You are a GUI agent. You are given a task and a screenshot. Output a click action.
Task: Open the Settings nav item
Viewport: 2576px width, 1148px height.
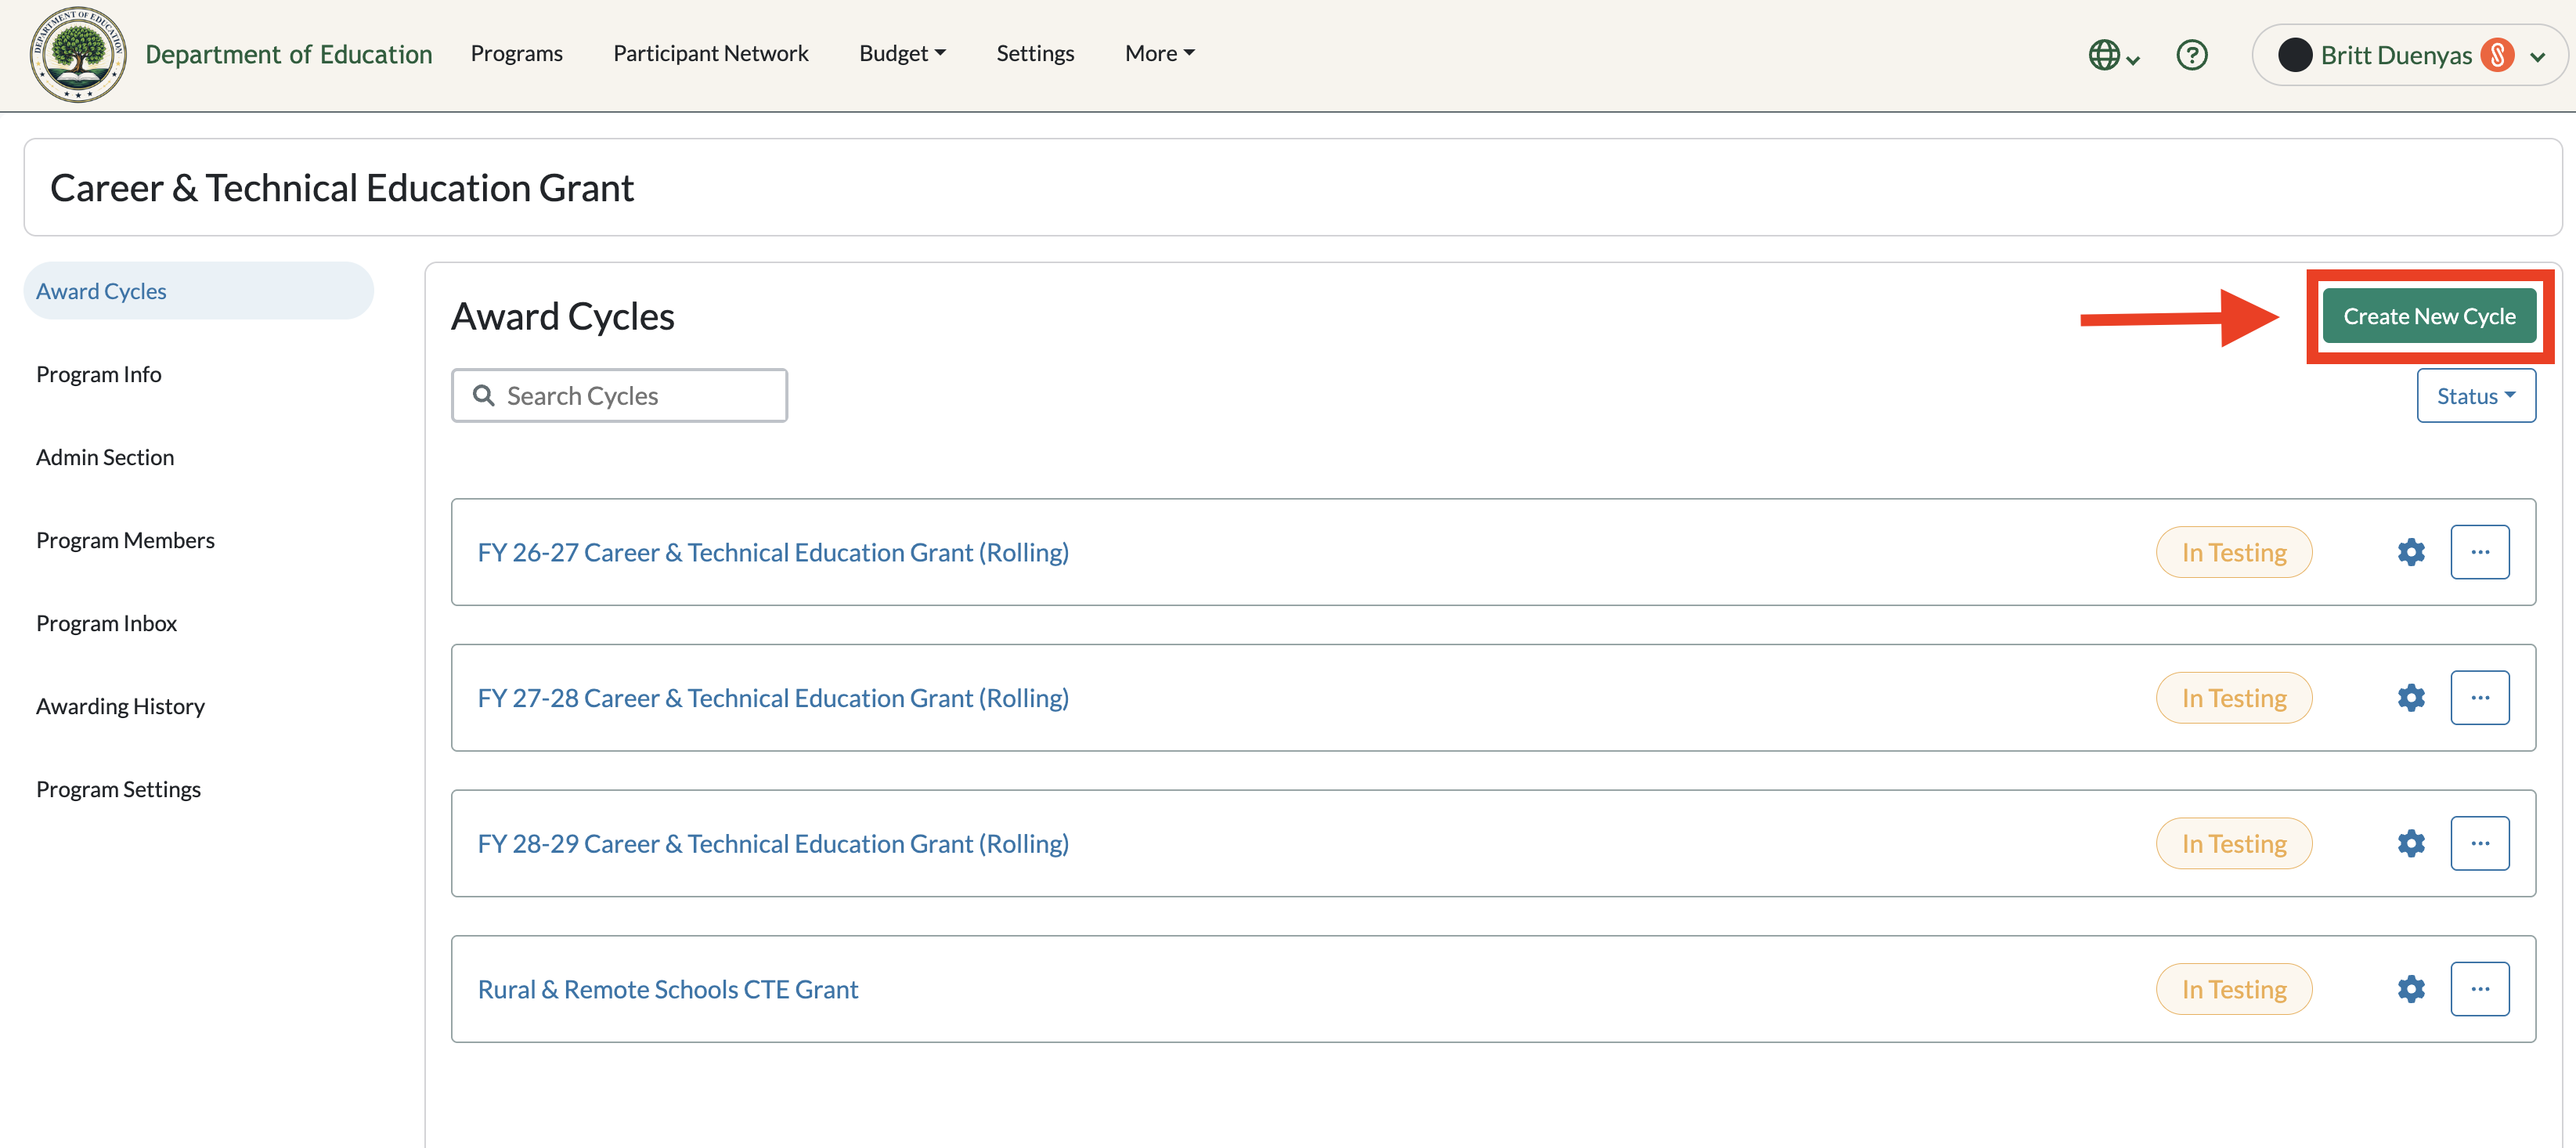click(1035, 54)
